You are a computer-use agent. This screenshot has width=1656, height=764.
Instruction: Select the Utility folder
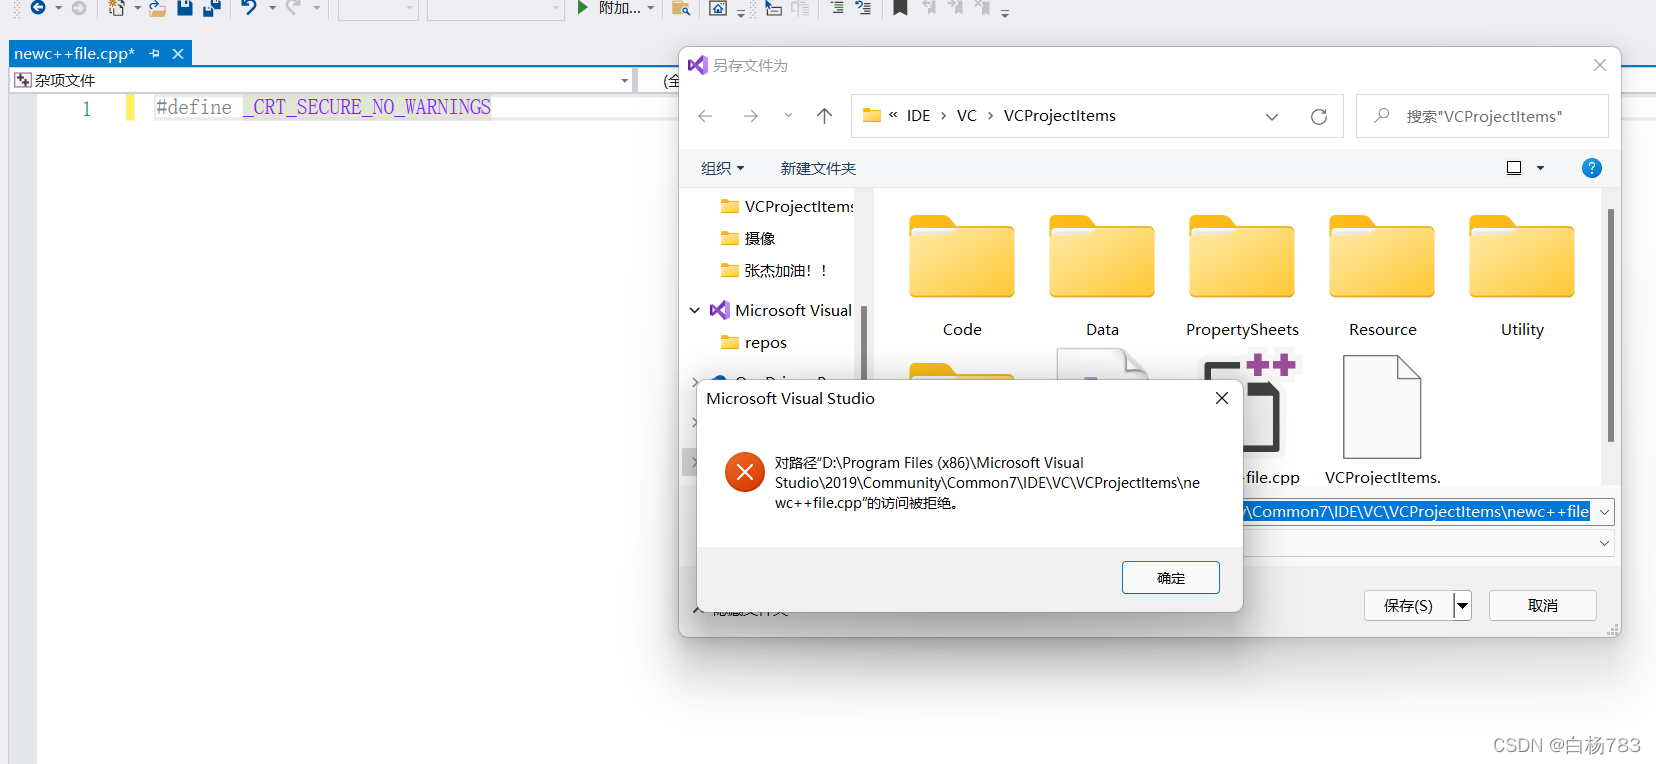click(1522, 276)
